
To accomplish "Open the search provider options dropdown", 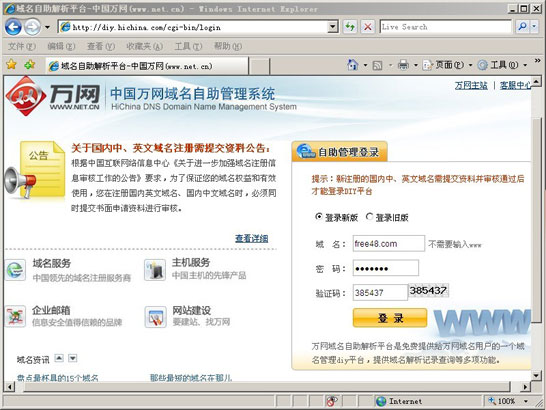I will pyautogui.click(x=534, y=26).
